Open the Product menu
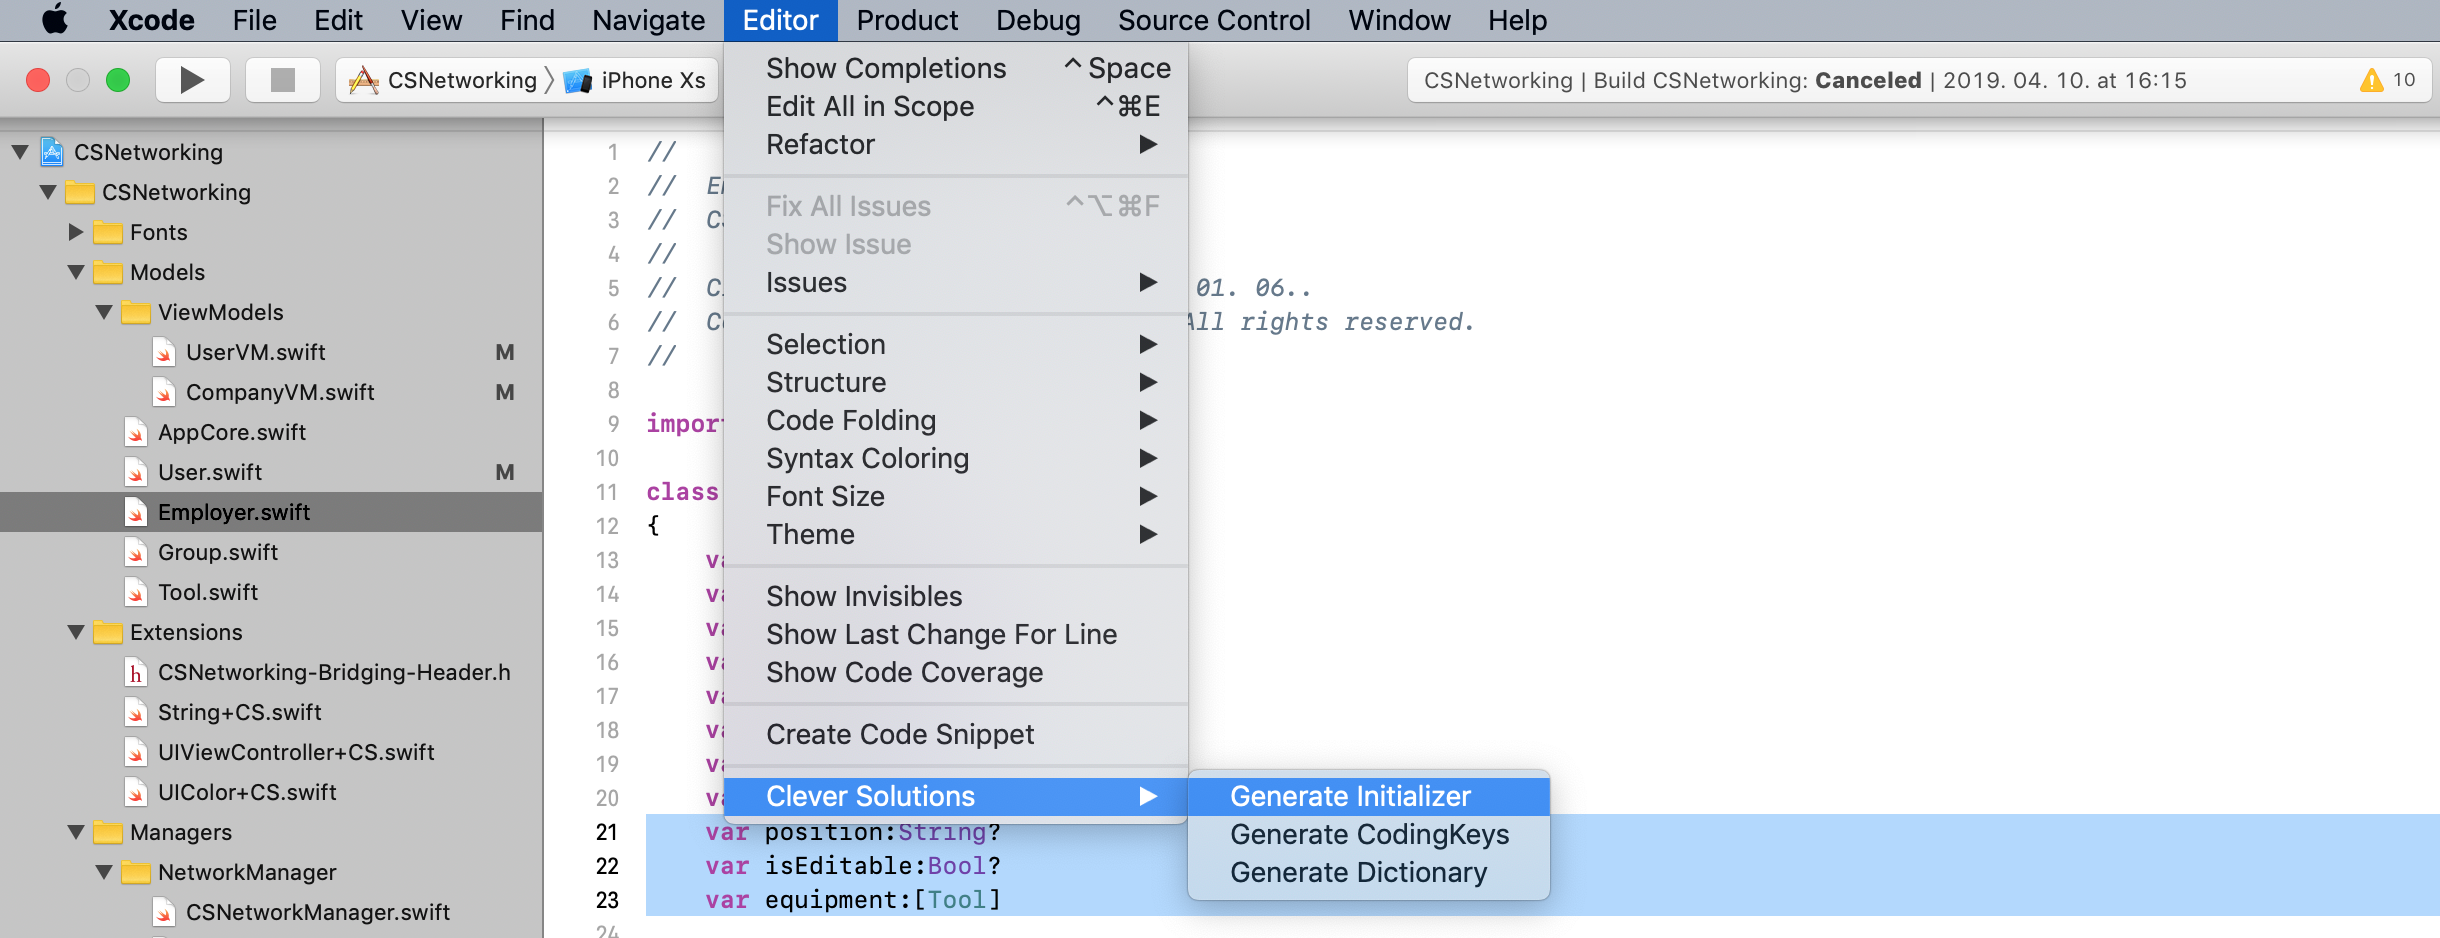 click(907, 20)
